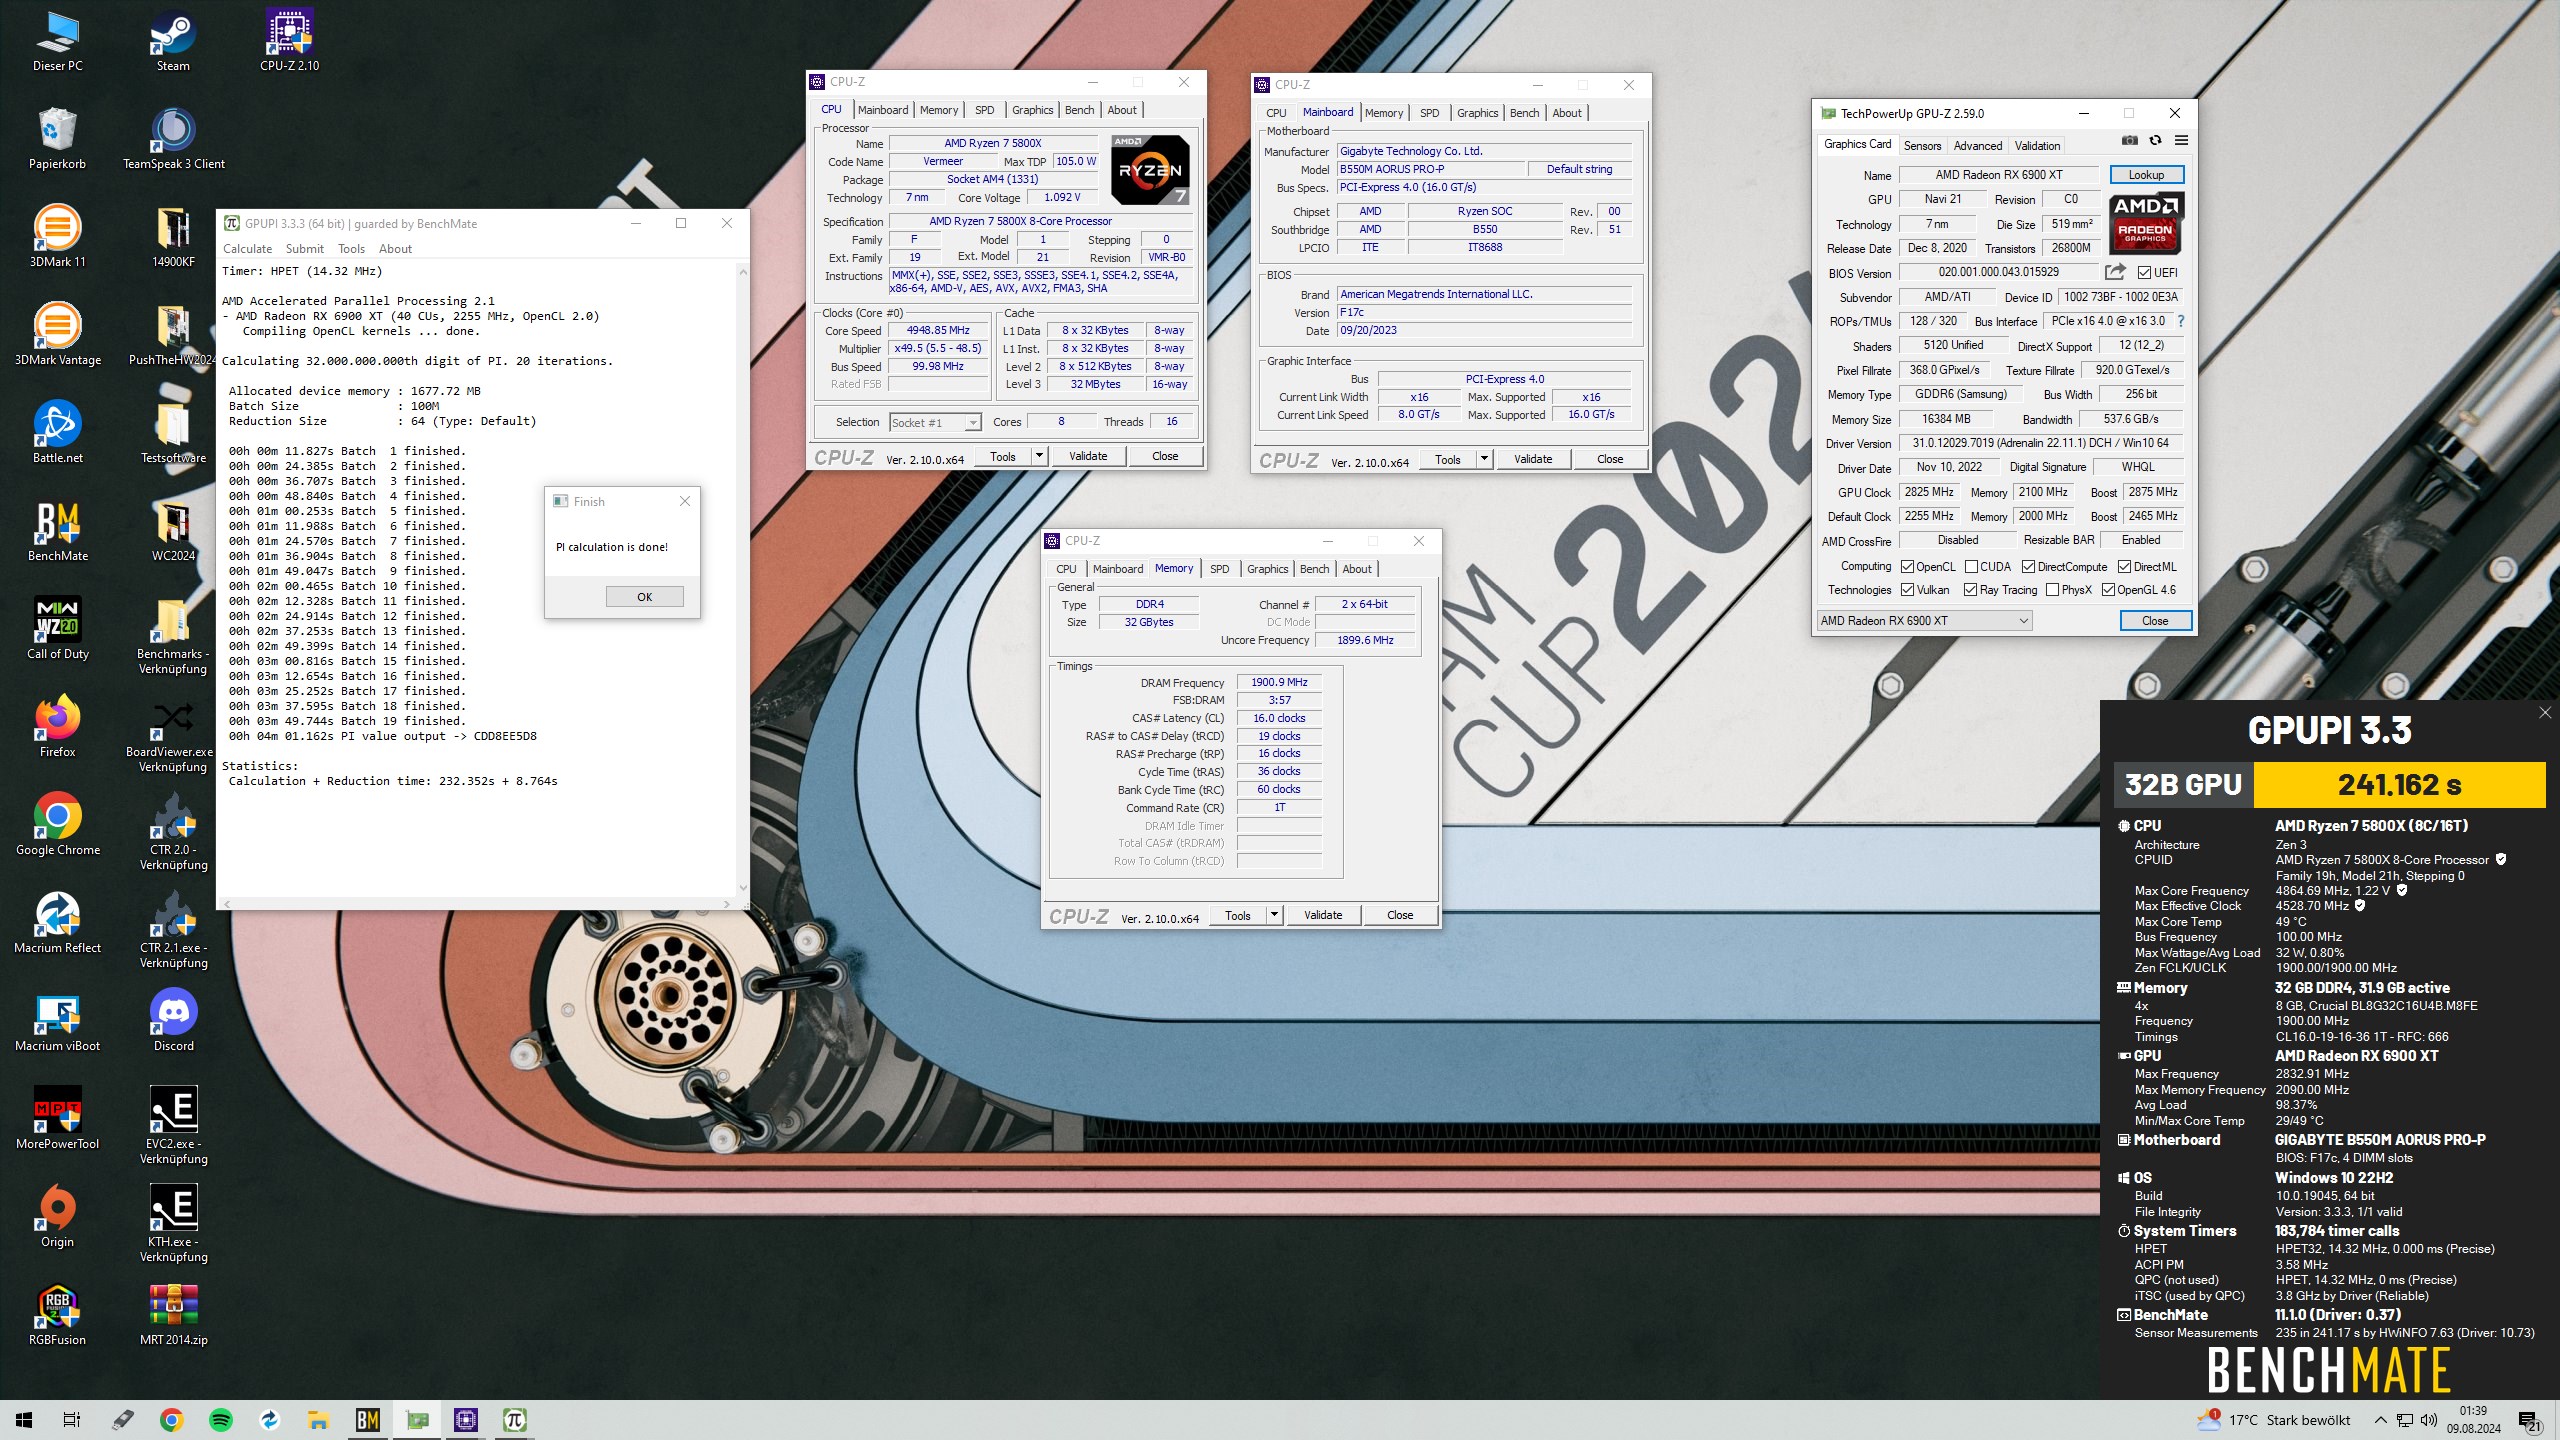Open the Calculate menu in GPUPI
Viewport: 2560px width, 1440px height.
click(247, 249)
